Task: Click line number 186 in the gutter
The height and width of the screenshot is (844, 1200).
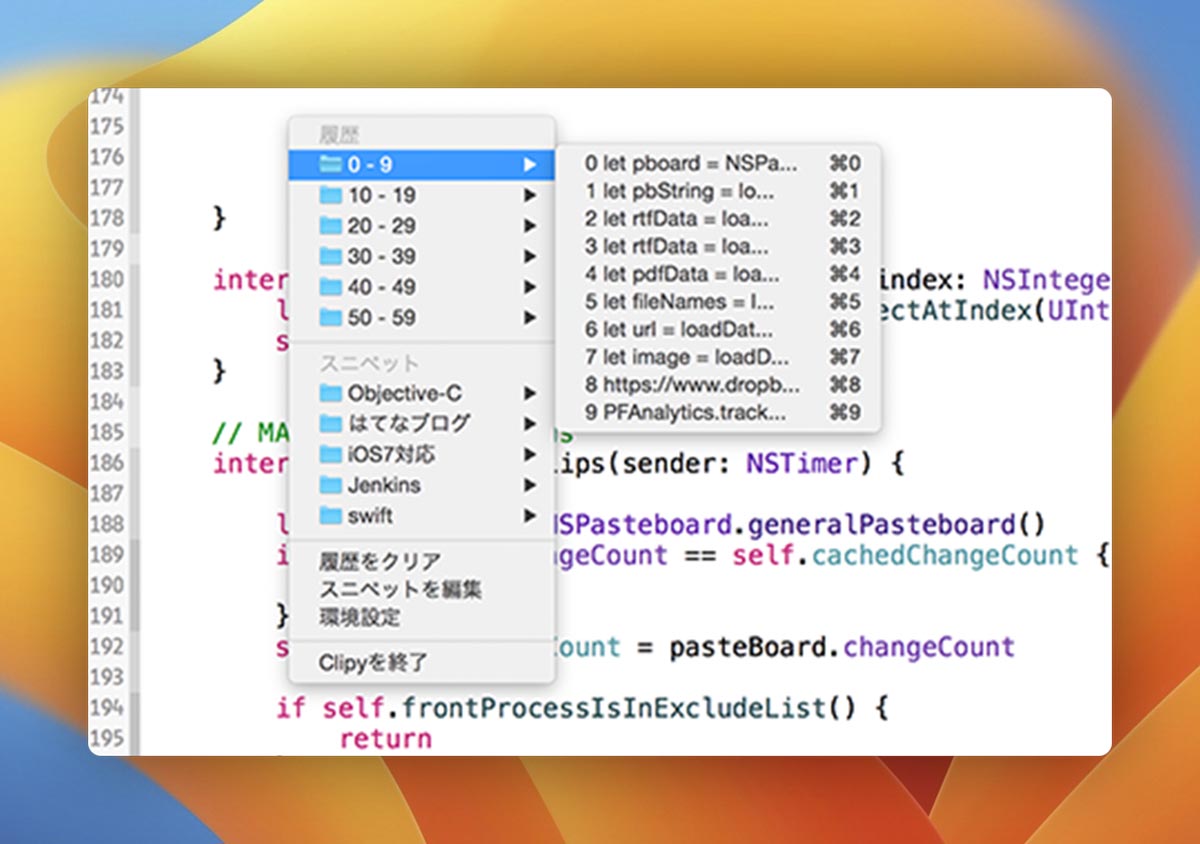Action: tap(107, 463)
